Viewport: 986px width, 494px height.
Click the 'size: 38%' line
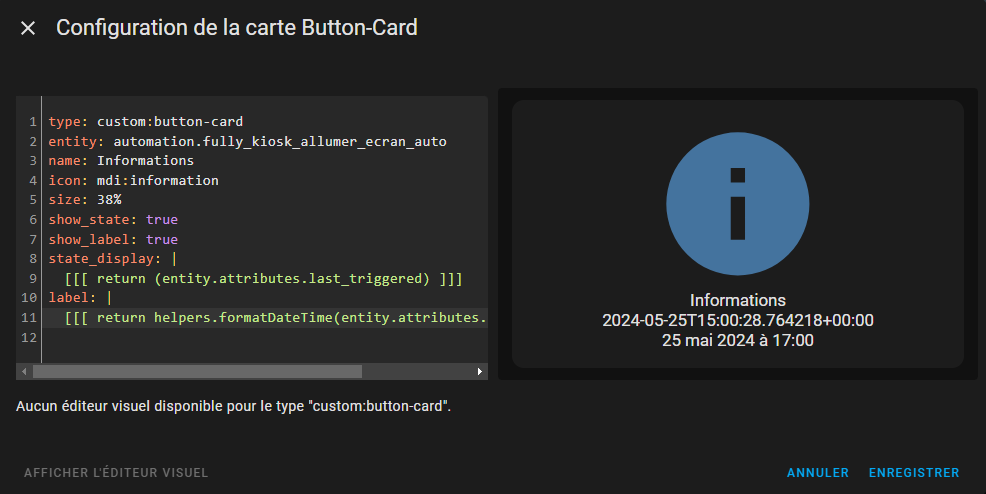coord(85,200)
